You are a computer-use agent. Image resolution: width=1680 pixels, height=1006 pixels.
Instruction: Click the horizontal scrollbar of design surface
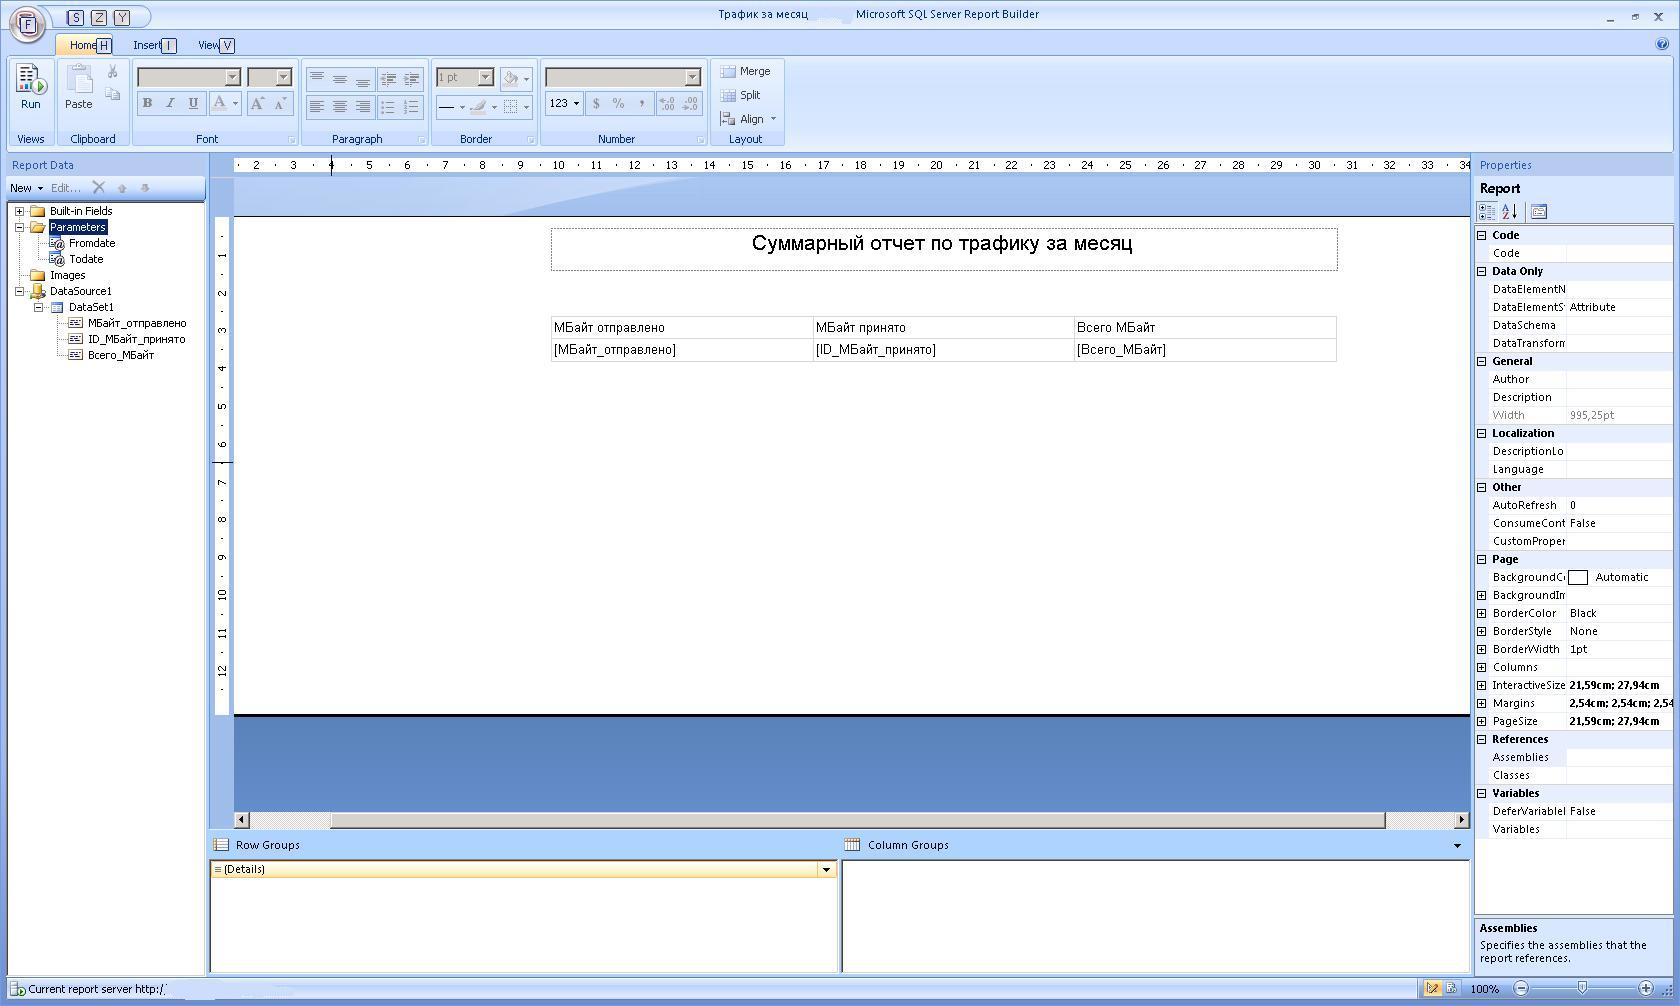[857, 820]
